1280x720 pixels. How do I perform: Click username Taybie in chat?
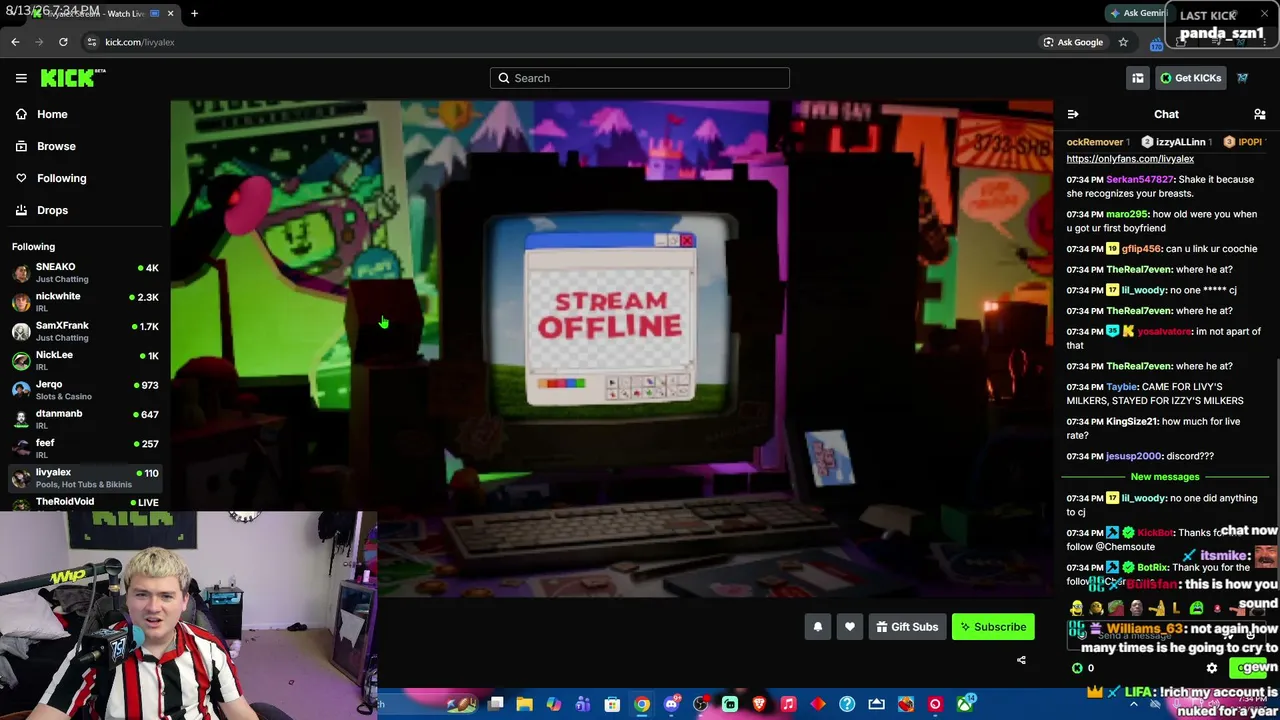coord(1121,387)
